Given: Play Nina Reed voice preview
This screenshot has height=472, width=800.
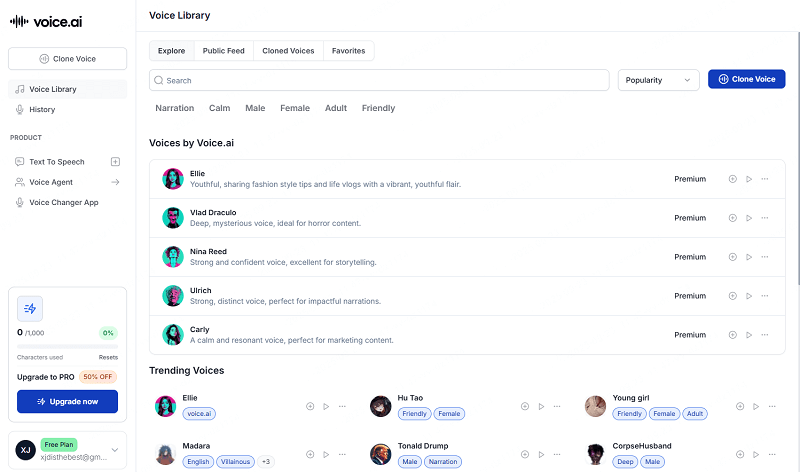Looking at the screenshot, I should point(749,257).
